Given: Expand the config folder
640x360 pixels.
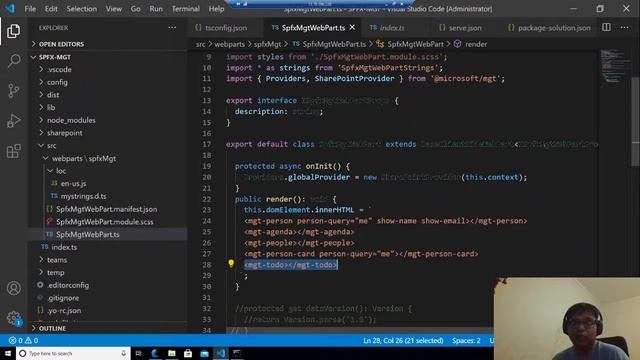Looking at the screenshot, I should point(57,82).
